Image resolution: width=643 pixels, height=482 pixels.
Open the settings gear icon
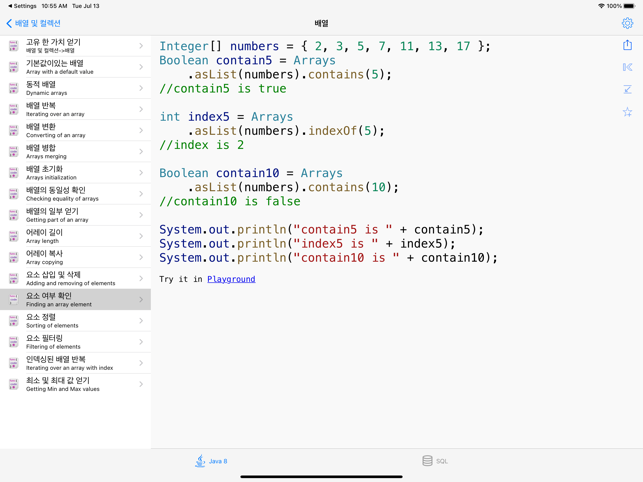[627, 23]
